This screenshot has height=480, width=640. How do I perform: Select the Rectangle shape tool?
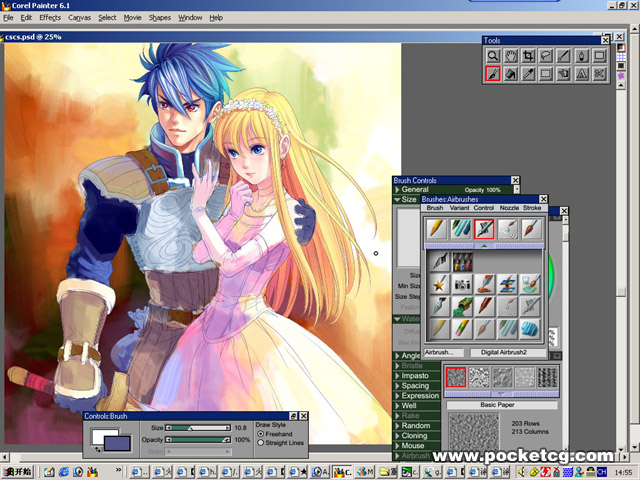[599, 56]
